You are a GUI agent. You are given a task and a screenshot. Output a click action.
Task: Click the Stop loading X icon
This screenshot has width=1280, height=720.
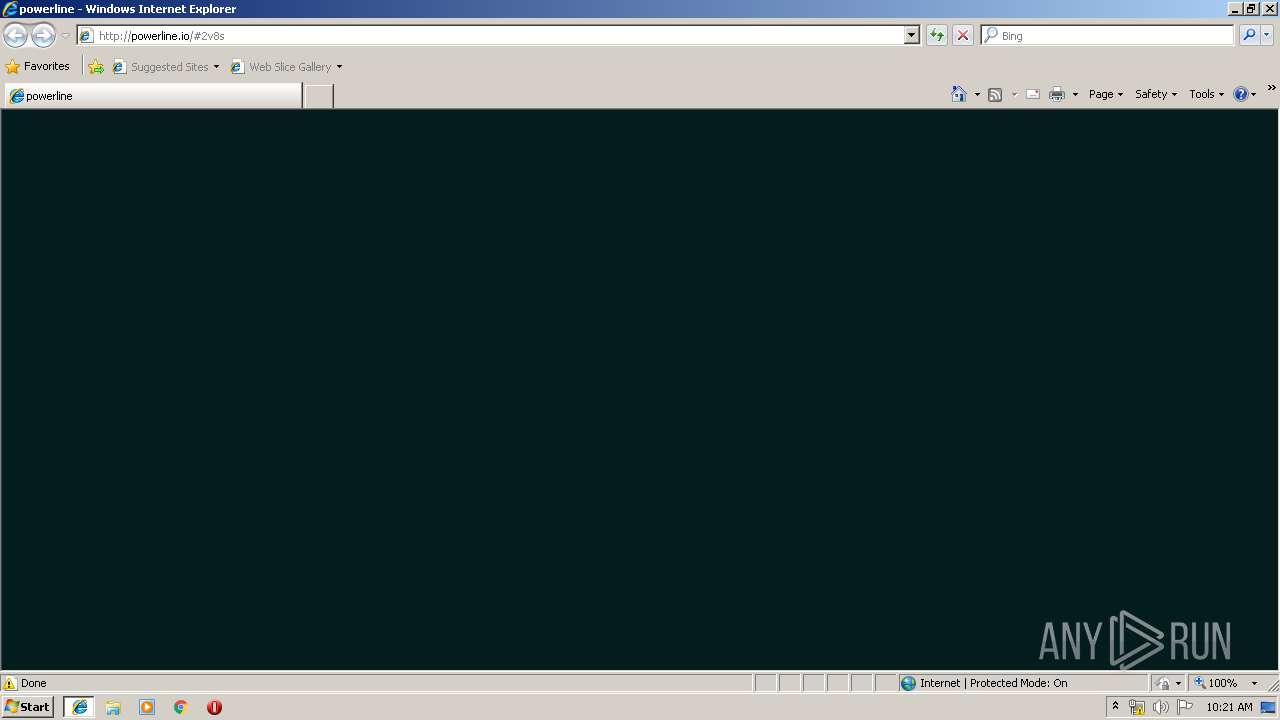point(963,36)
